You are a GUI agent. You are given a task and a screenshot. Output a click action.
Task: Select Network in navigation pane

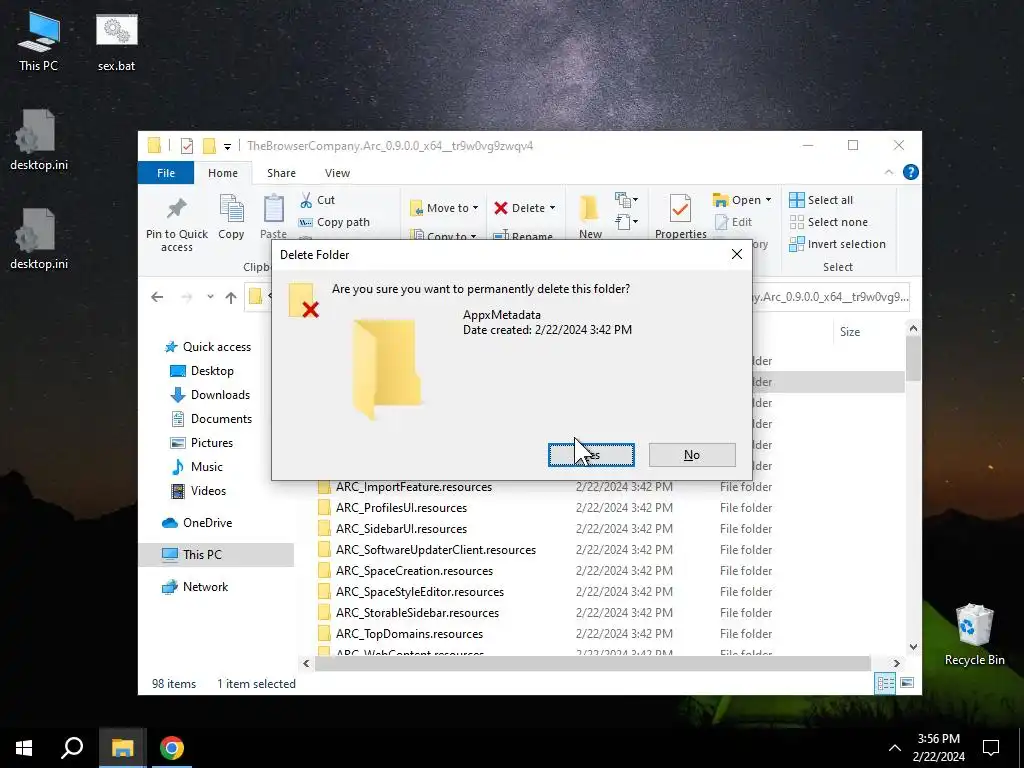195,587
